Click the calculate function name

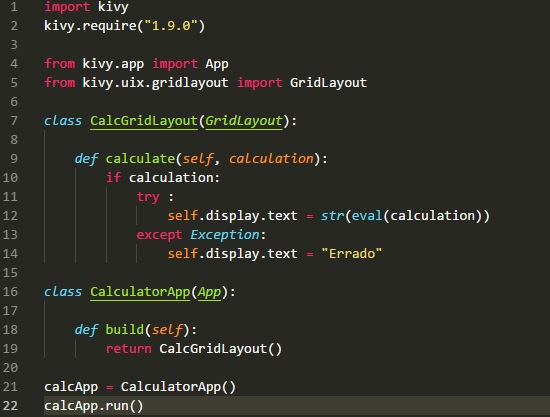click(x=140, y=159)
